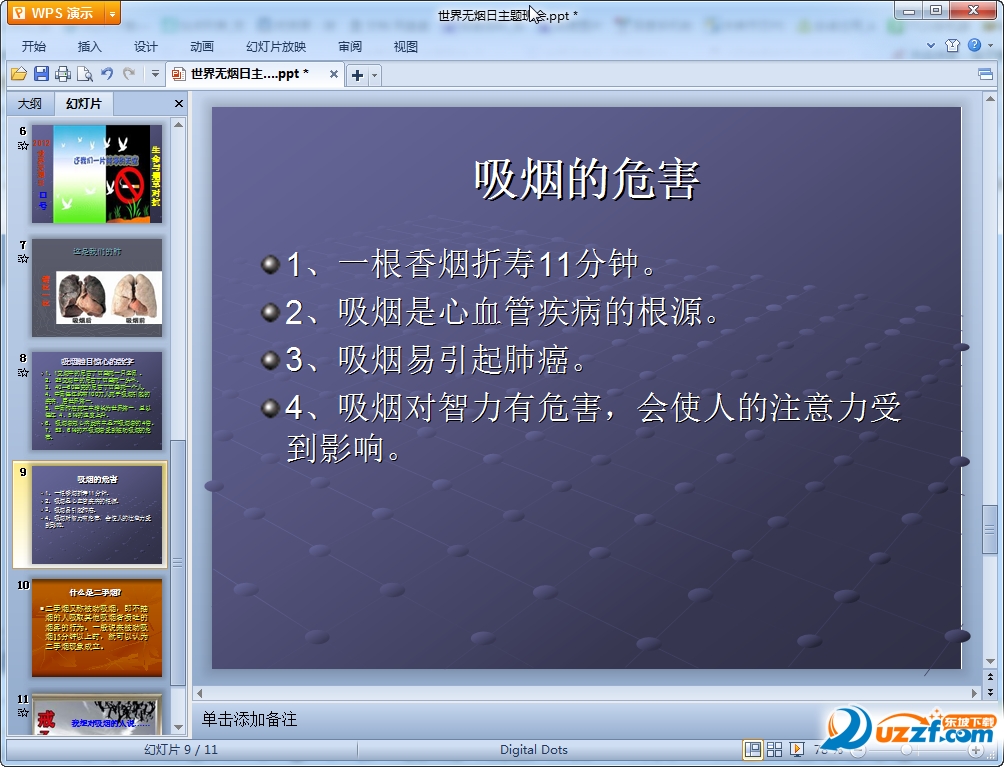Click 幻灯片 9 / 11 status indicator
The width and height of the screenshot is (1004, 767).
(181, 750)
